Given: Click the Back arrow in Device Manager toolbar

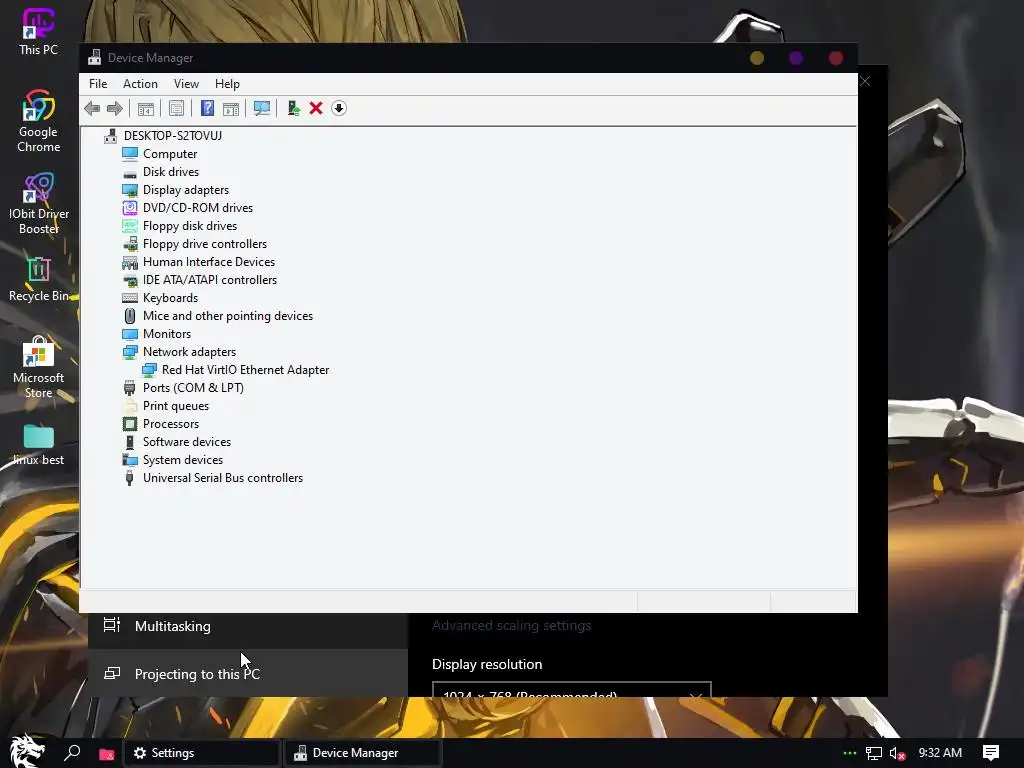Looking at the screenshot, I should (x=92, y=108).
